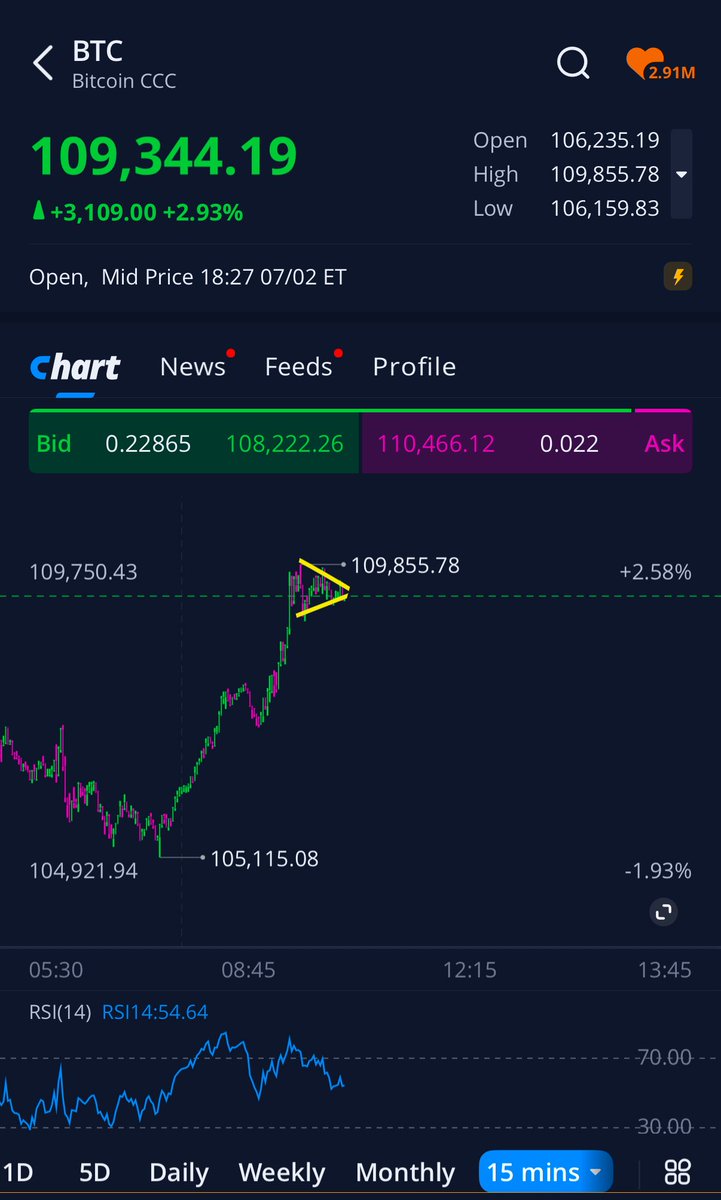Tap the bid/ask ratio bar
The width and height of the screenshot is (721, 1200).
click(x=360, y=410)
